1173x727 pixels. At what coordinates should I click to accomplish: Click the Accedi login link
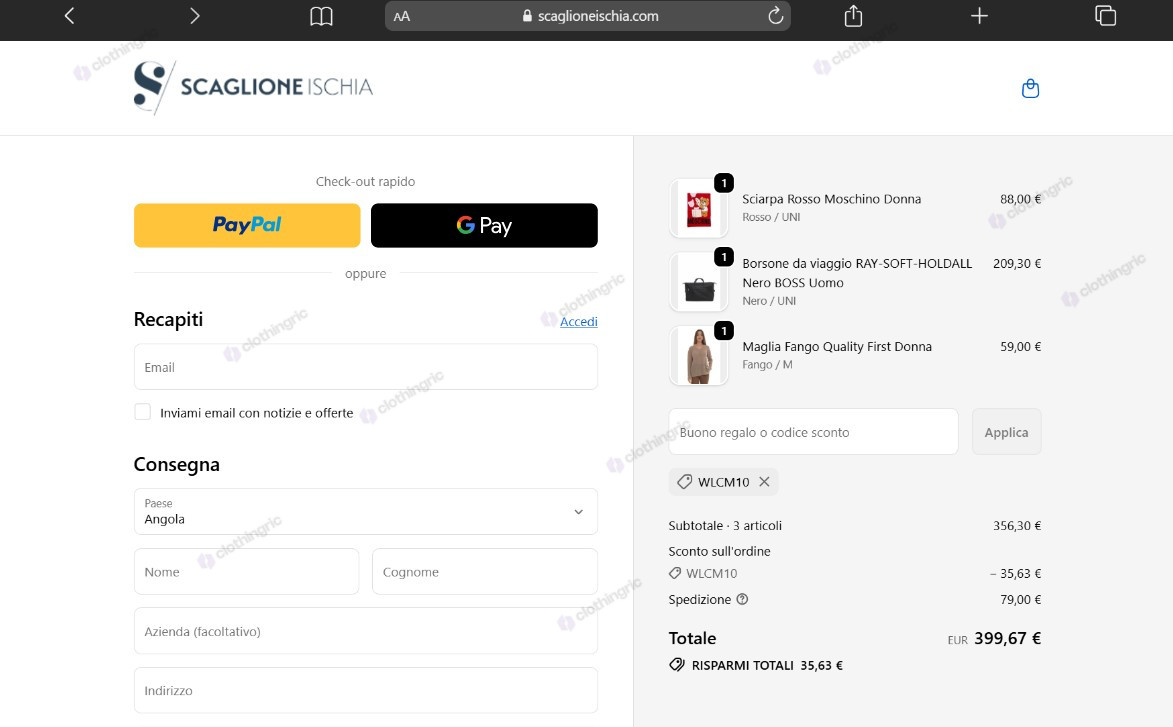(579, 322)
